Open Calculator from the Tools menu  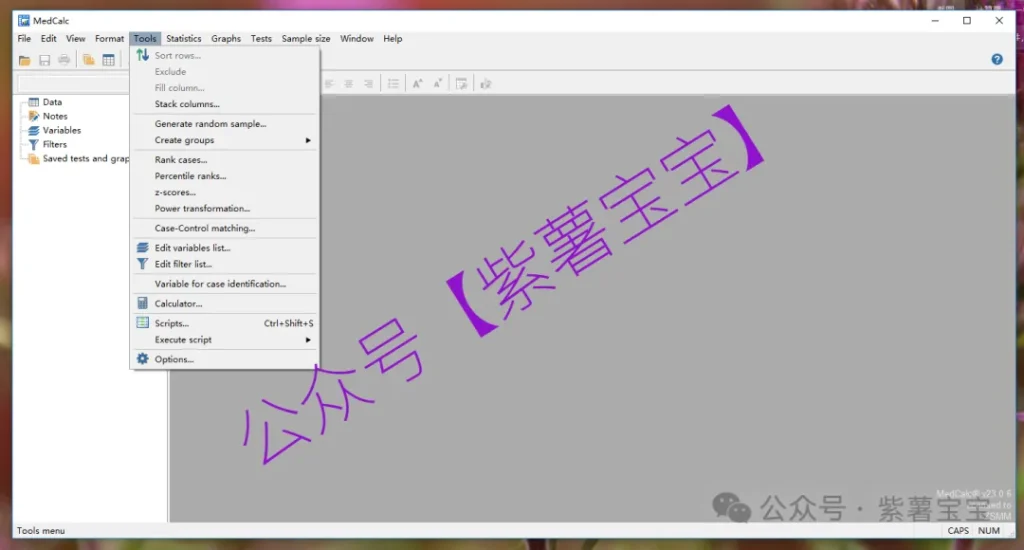[178, 304]
